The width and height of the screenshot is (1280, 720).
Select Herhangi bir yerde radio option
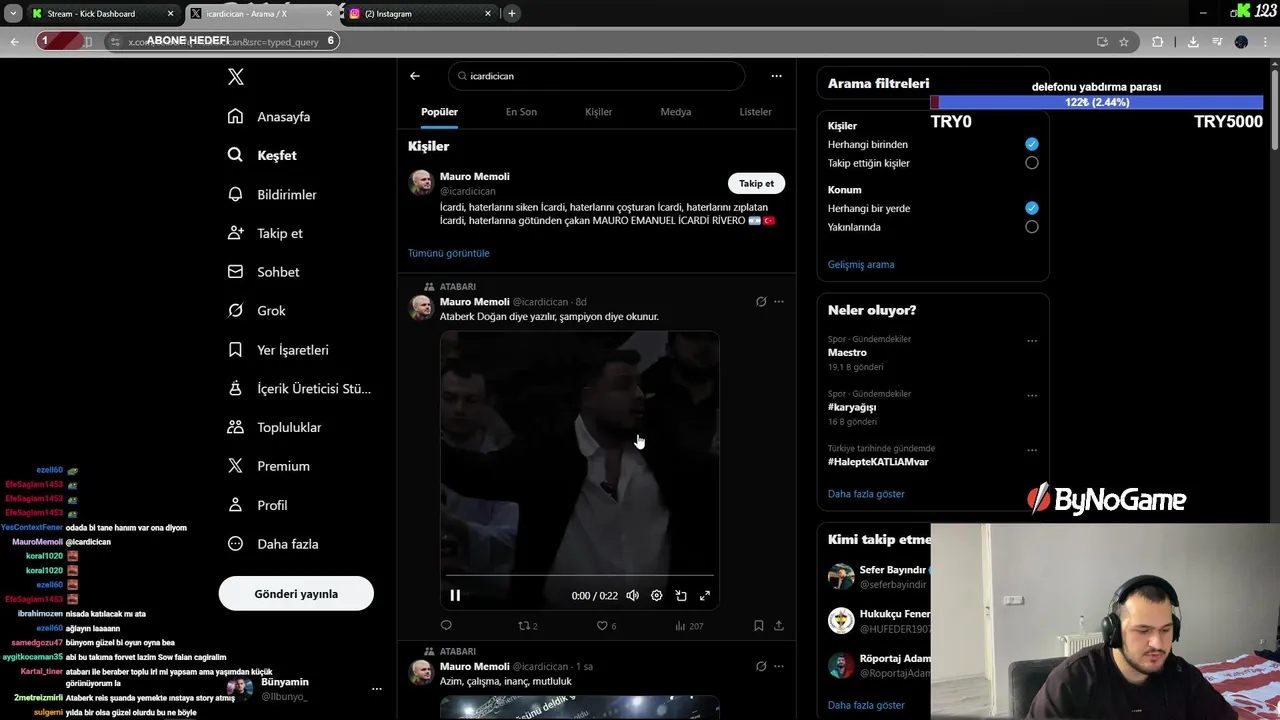tap(1032, 208)
